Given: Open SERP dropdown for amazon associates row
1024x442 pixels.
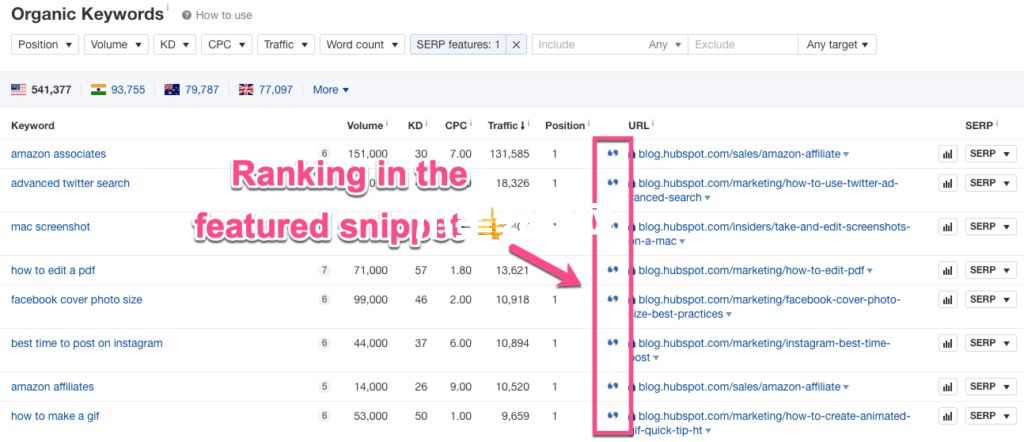Looking at the screenshot, I should [991, 154].
